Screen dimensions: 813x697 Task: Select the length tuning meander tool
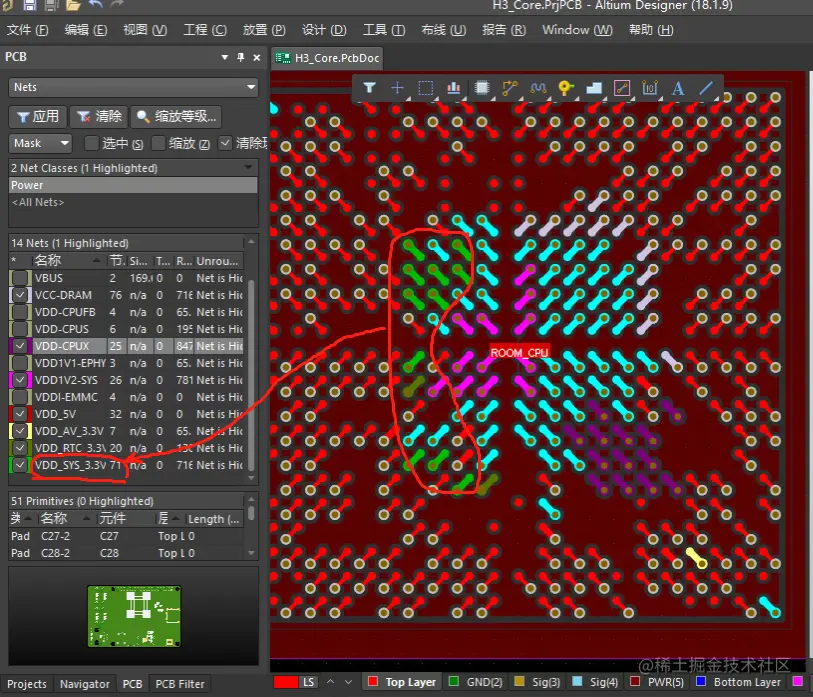click(x=538, y=88)
